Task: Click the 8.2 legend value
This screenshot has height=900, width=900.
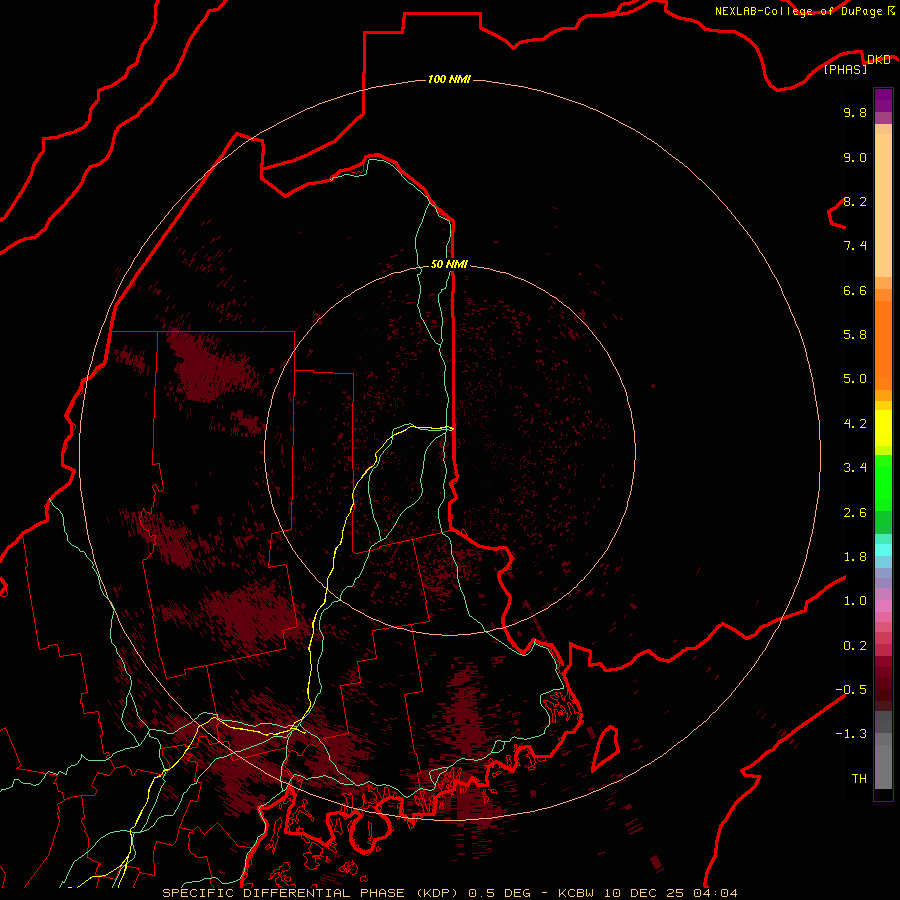Action: tap(855, 201)
